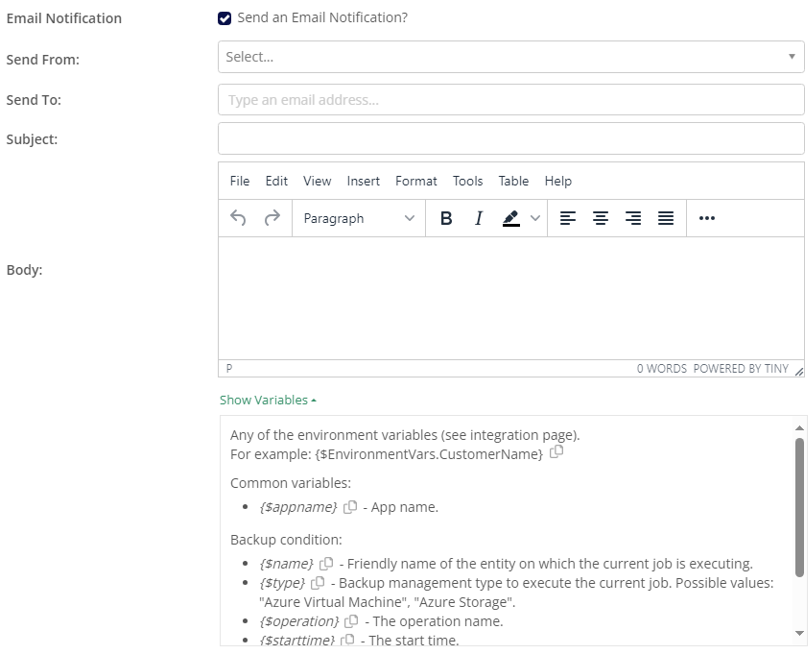808x654 pixels.
Task: Apply the highlight color swatch
Action: click(x=511, y=218)
